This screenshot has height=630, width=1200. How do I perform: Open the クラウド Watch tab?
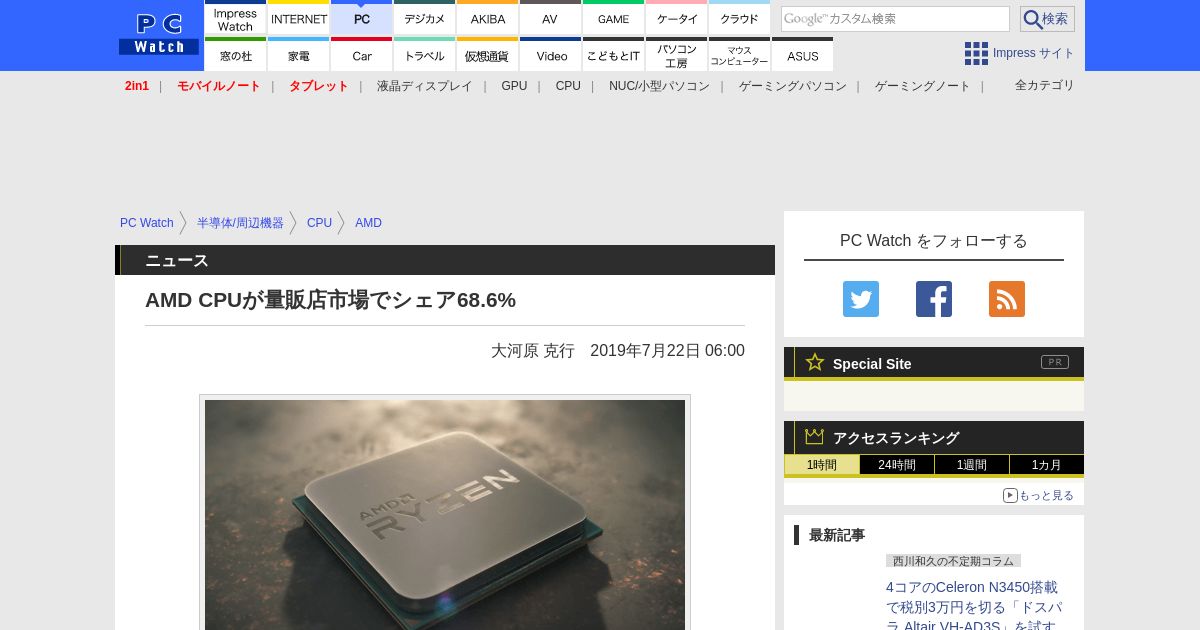[x=740, y=18]
